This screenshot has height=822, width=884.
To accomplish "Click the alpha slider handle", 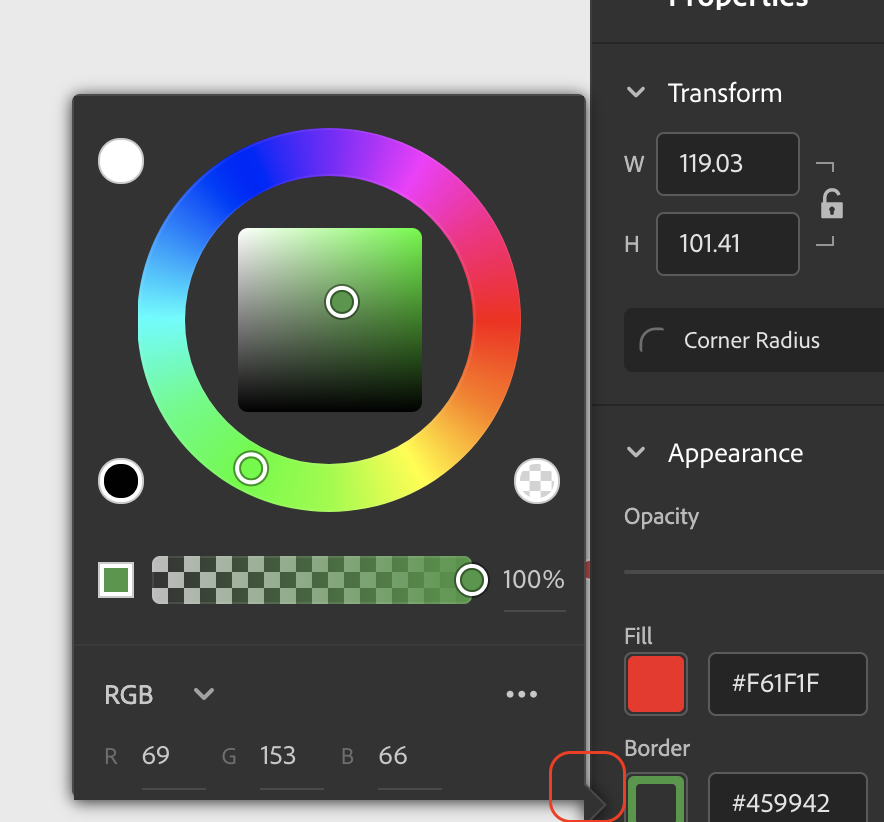I will point(471,580).
